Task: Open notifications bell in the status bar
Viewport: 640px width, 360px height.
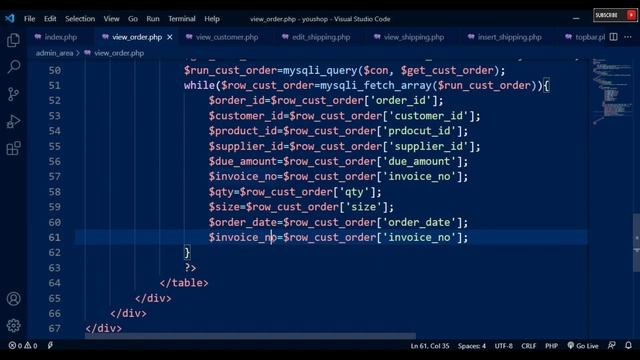Action: pyautogui.click(x=629, y=346)
